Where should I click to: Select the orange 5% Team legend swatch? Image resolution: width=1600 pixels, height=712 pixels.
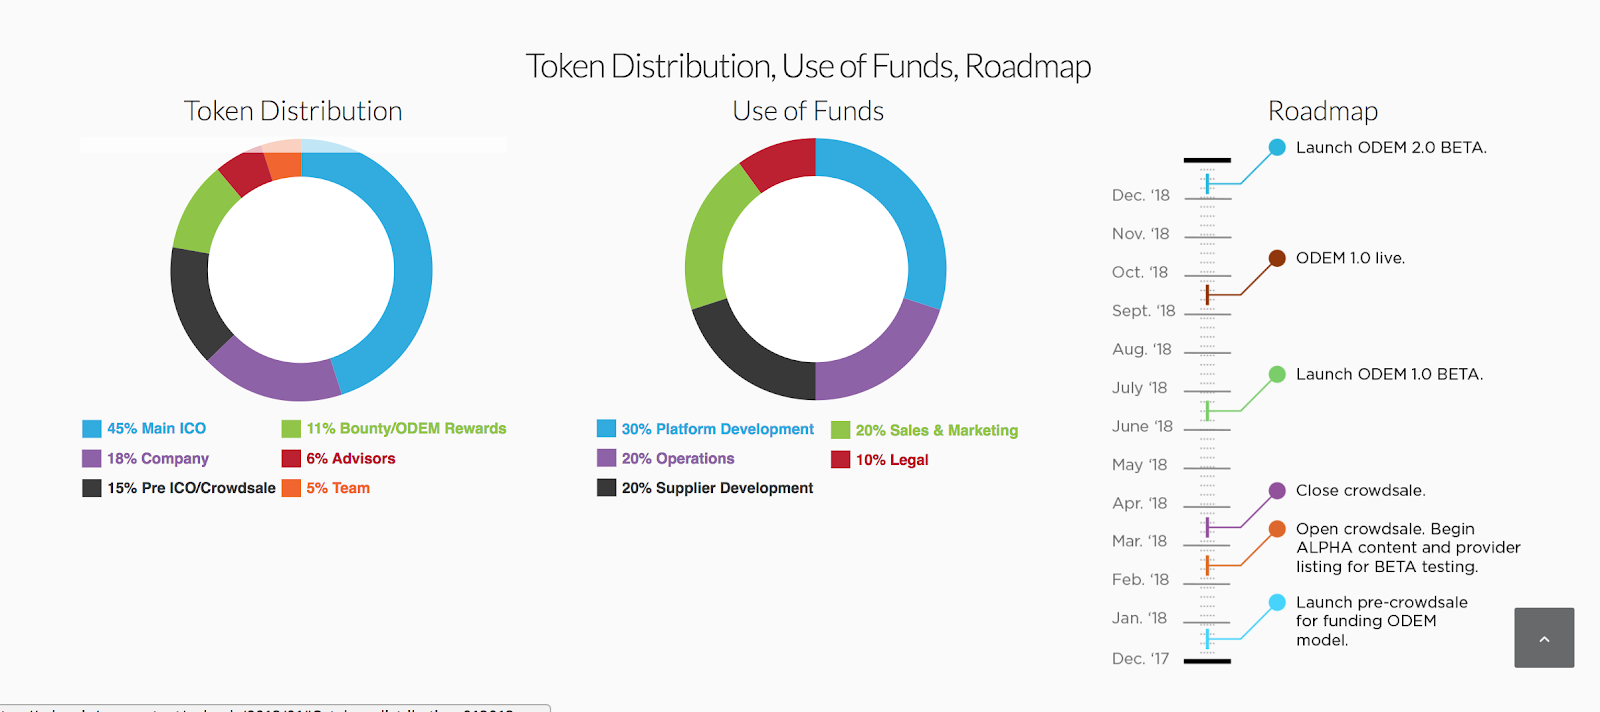pos(291,488)
